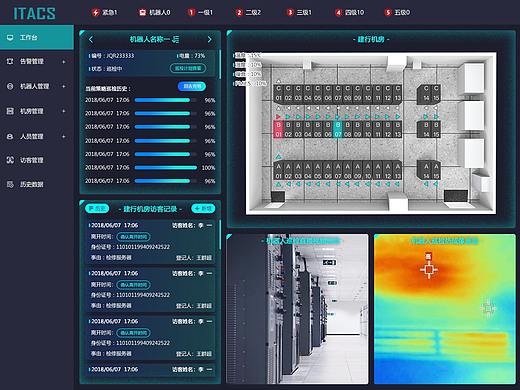Click the icon beside 人员管理
Viewport: 520px width, 390px height.
tap(10, 136)
